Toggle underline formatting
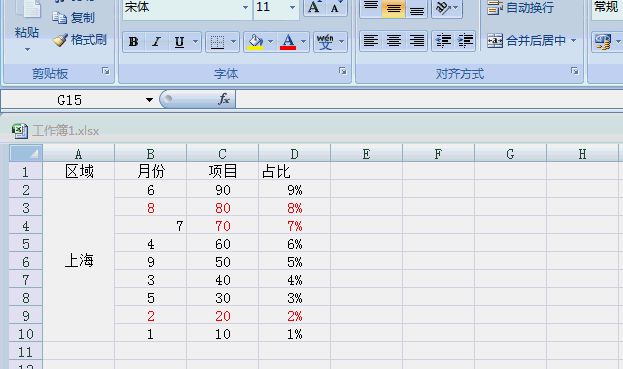 coord(179,42)
